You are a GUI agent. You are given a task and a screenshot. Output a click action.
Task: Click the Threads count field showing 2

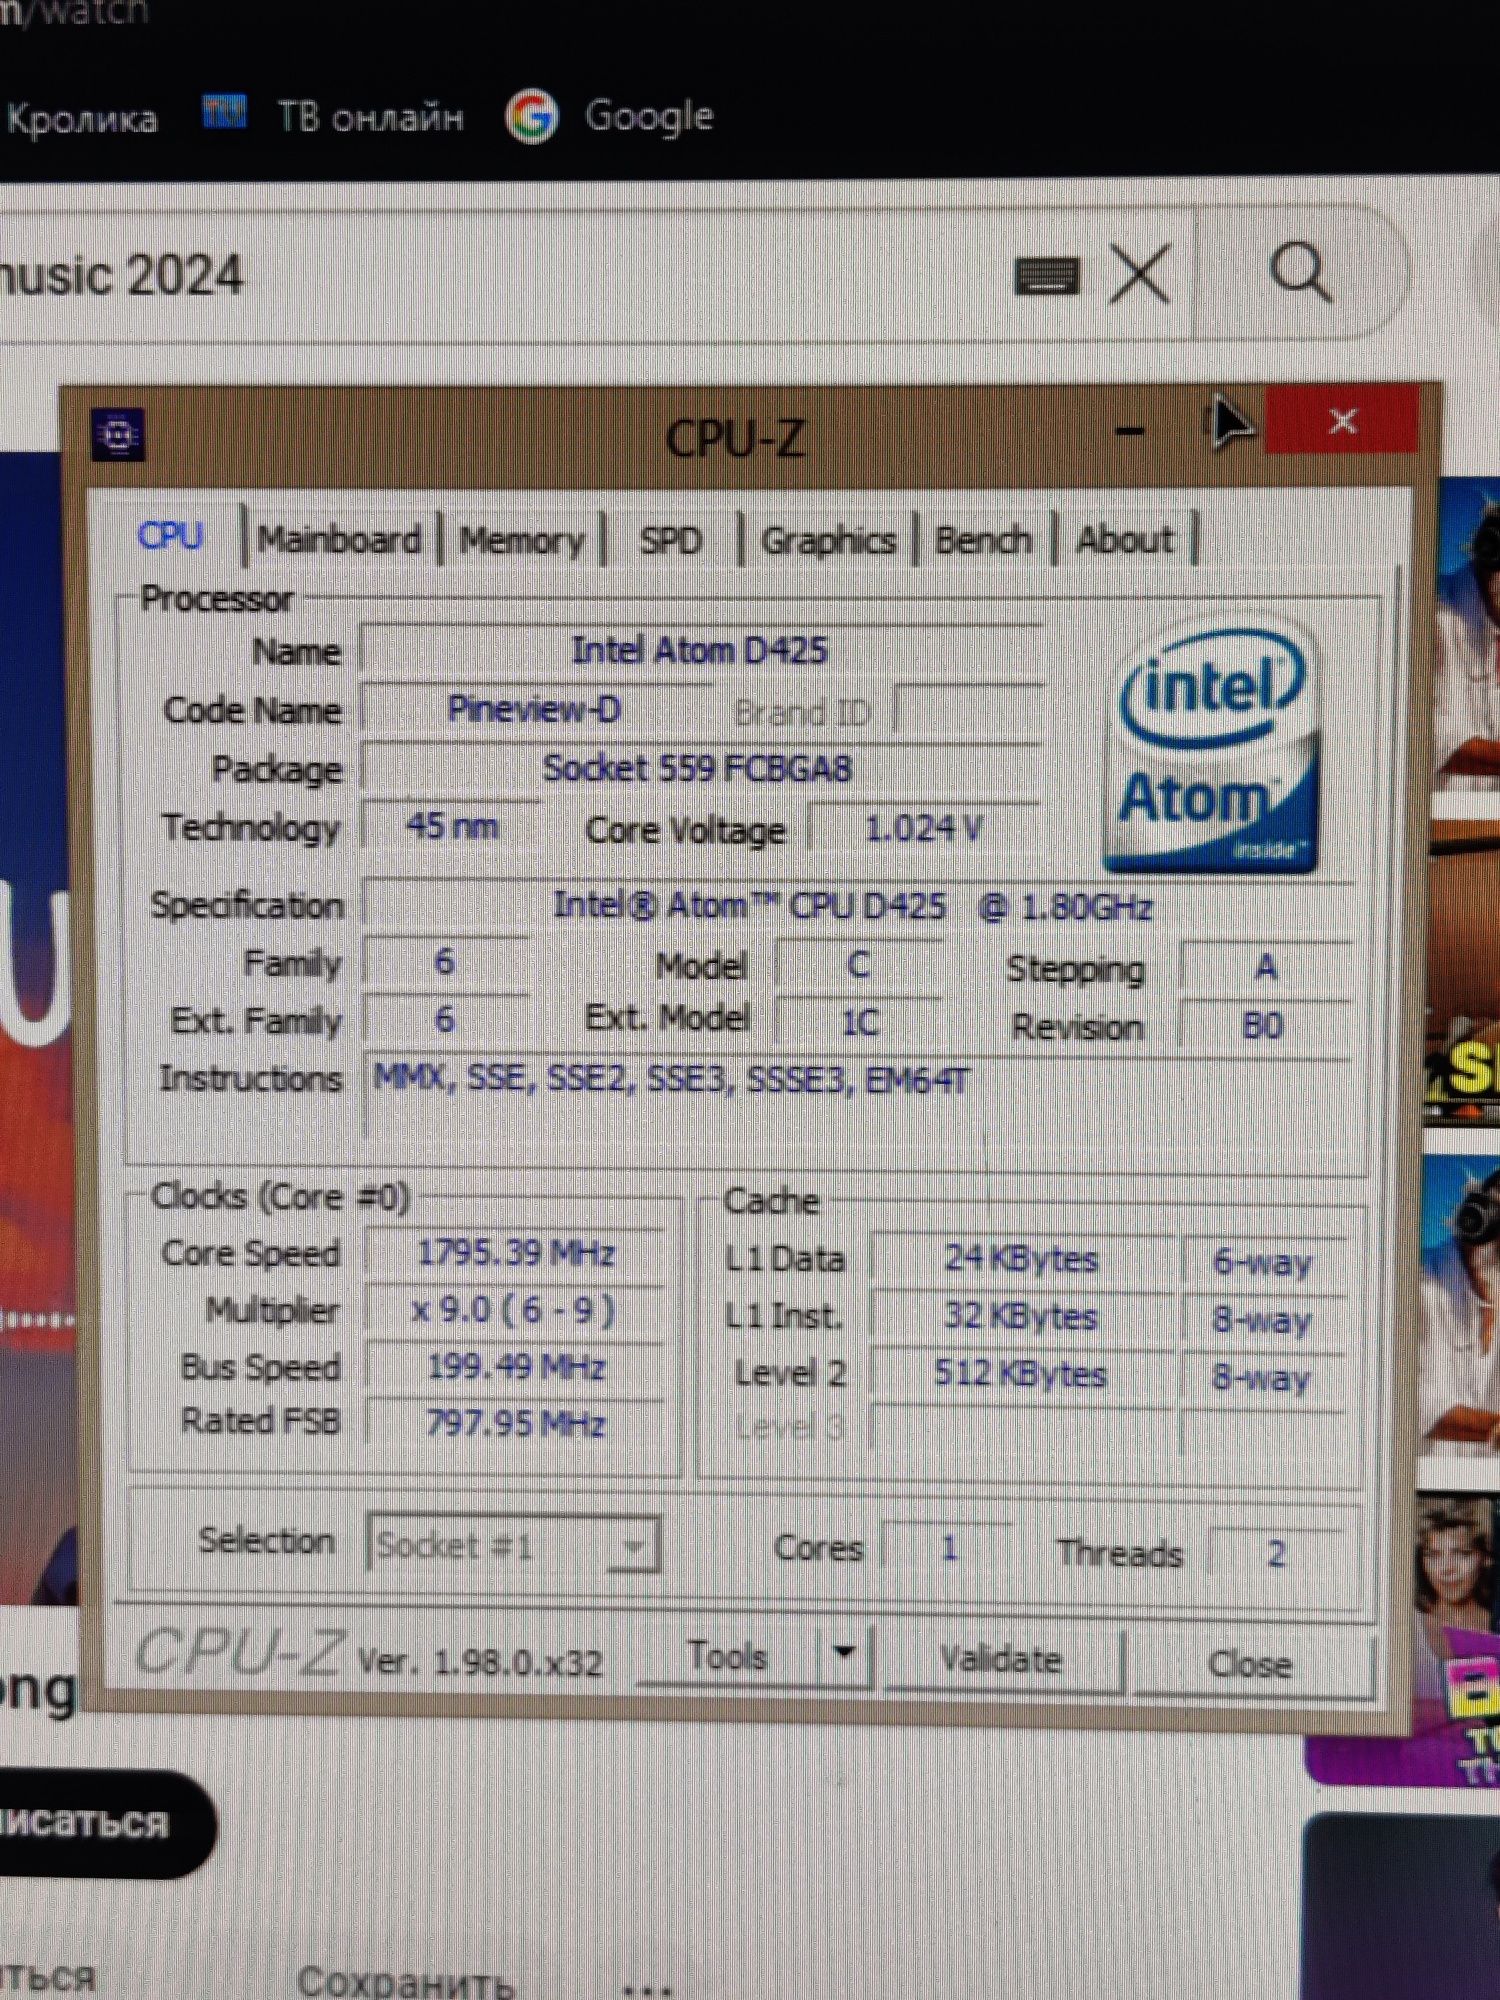point(1276,1554)
